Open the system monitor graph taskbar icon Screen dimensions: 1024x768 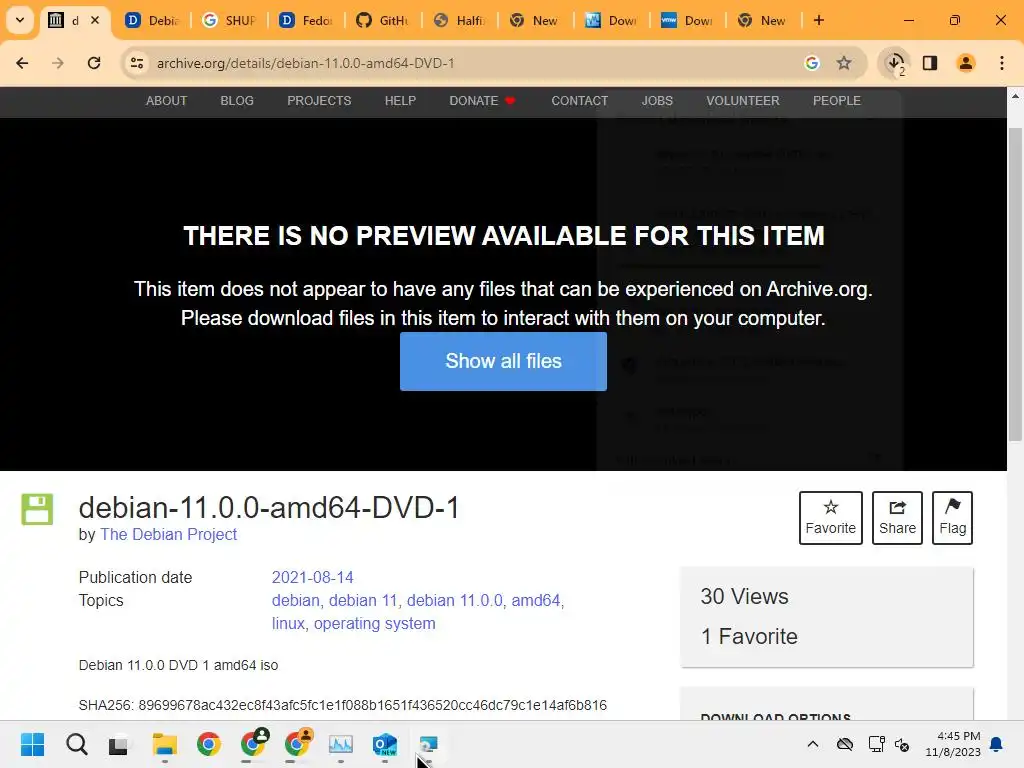[x=340, y=744]
